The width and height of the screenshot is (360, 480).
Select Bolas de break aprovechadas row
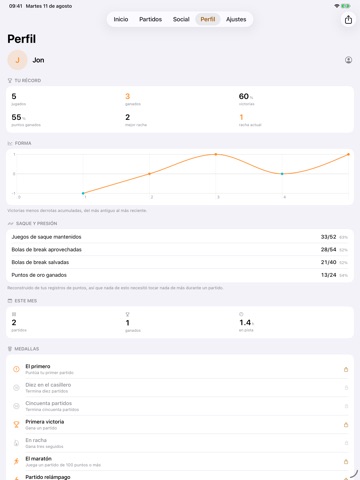pos(180,250)
